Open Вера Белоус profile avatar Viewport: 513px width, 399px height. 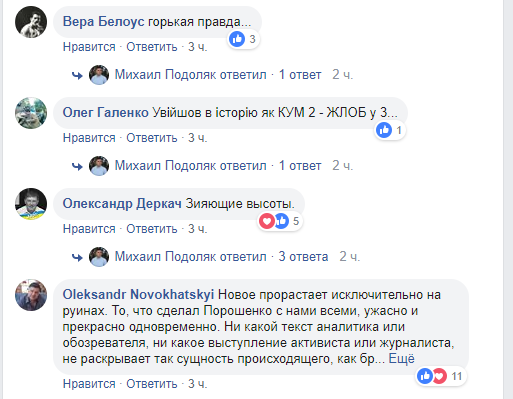pyautogui.click(x=31, y=22)
